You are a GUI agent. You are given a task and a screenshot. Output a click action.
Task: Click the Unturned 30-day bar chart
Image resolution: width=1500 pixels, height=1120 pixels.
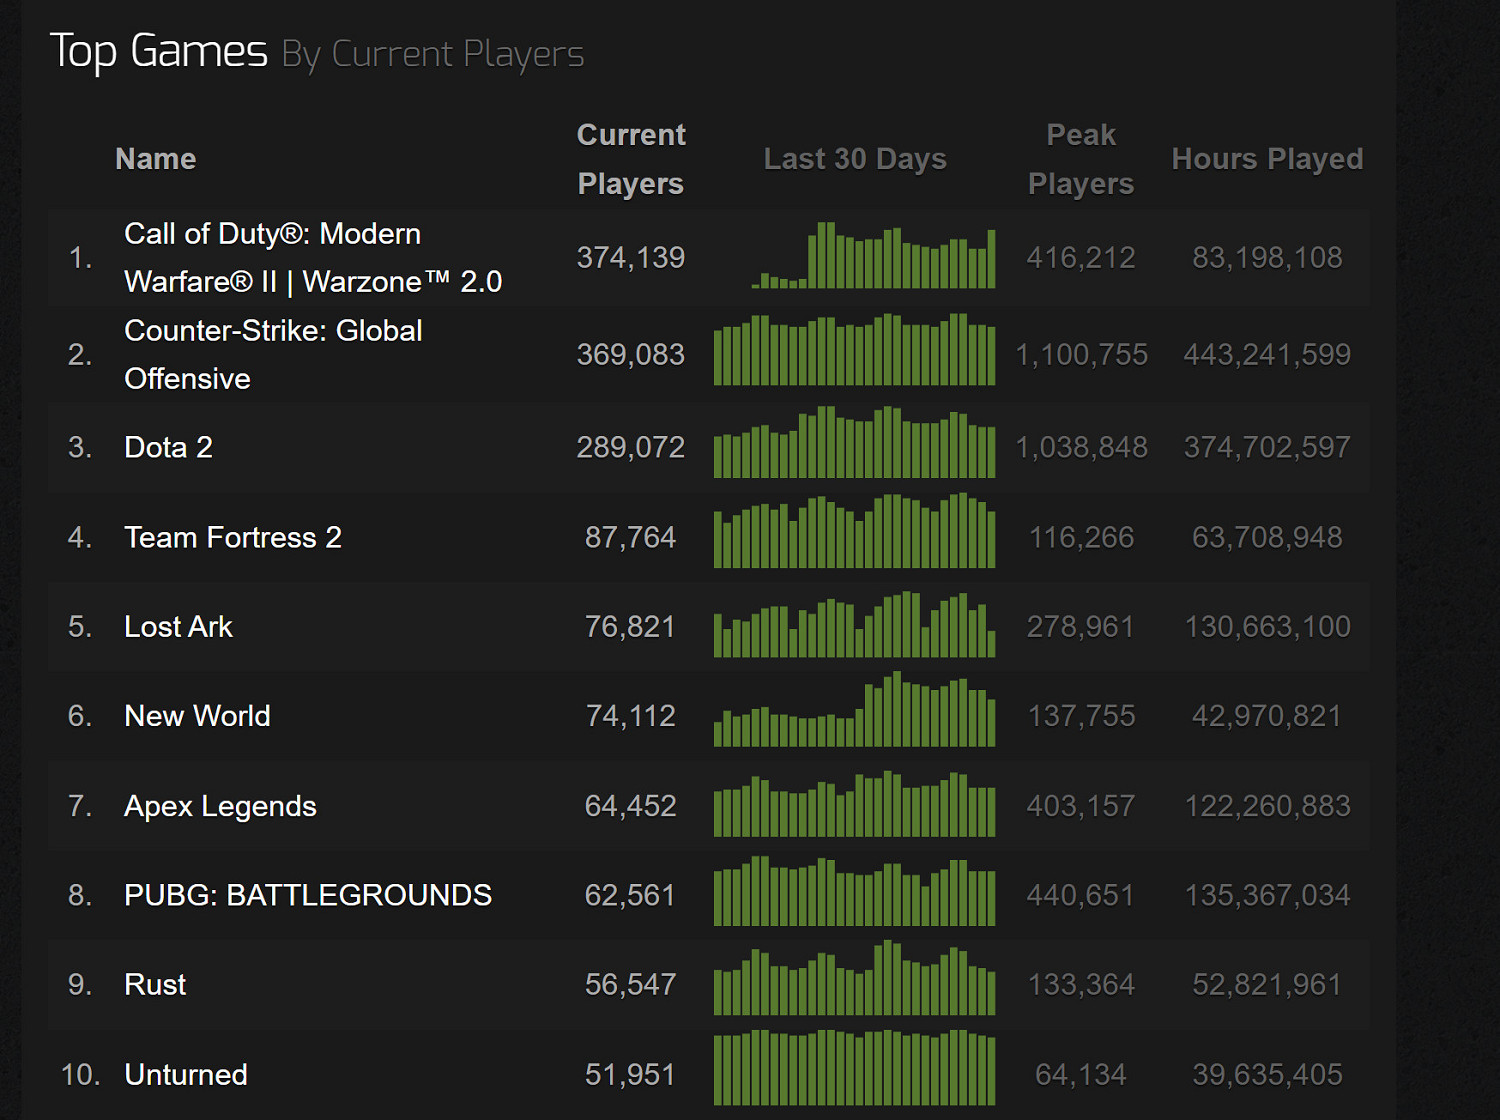coord(854,1068)
